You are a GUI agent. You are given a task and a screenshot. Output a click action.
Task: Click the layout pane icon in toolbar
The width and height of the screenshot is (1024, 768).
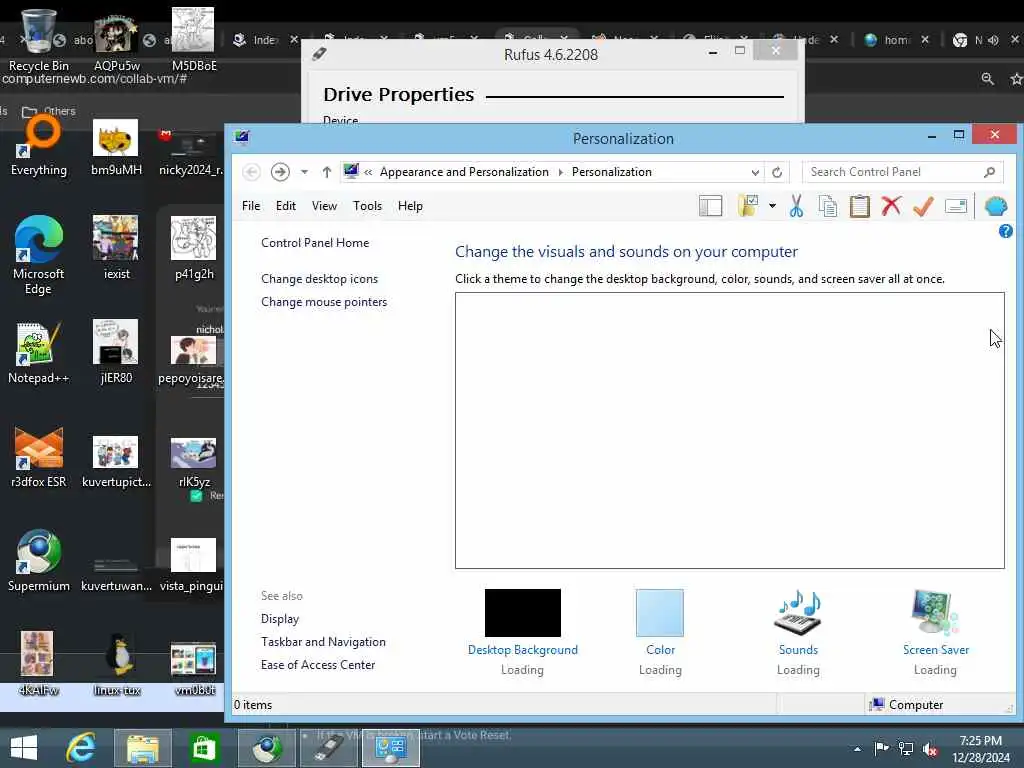711,206
